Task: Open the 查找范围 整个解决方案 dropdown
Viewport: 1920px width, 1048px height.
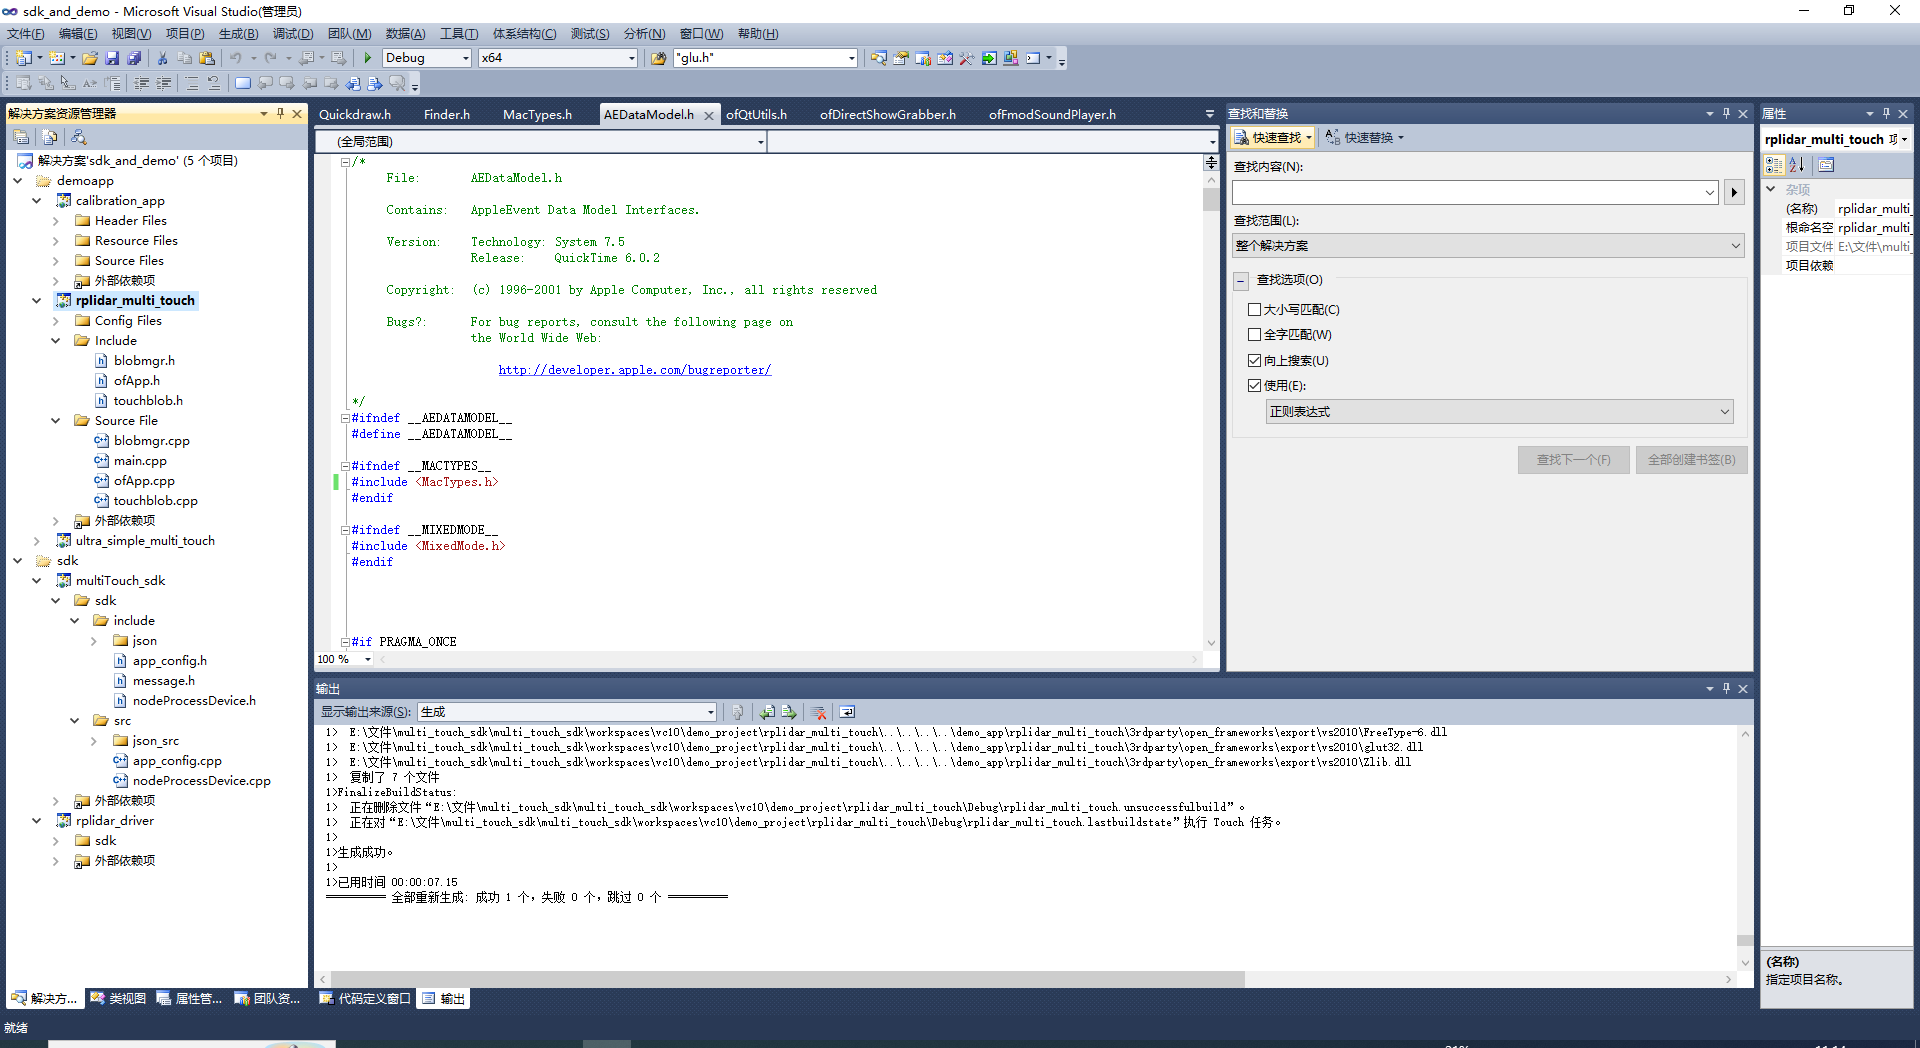Action: pyautogui.click(x=1488, y=246)
